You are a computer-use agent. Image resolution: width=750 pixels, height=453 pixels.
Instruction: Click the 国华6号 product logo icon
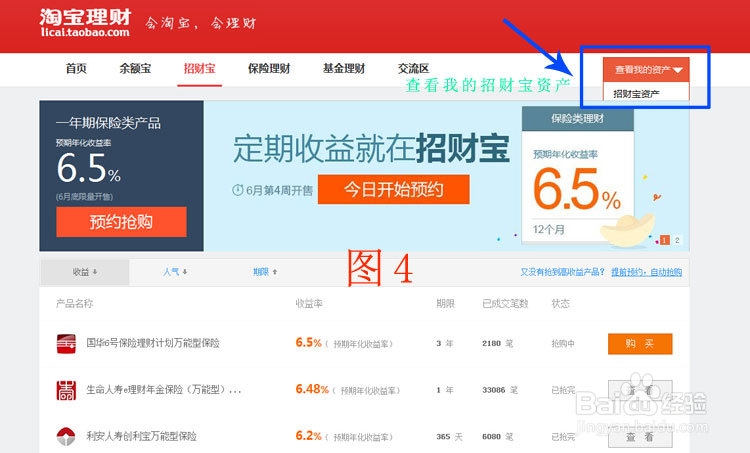point(66,343)
